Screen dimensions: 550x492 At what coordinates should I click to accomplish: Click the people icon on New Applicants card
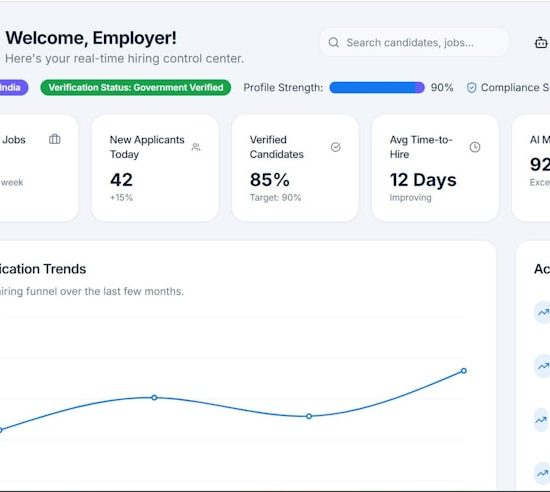pyautogui.click(x=196, y=147)
